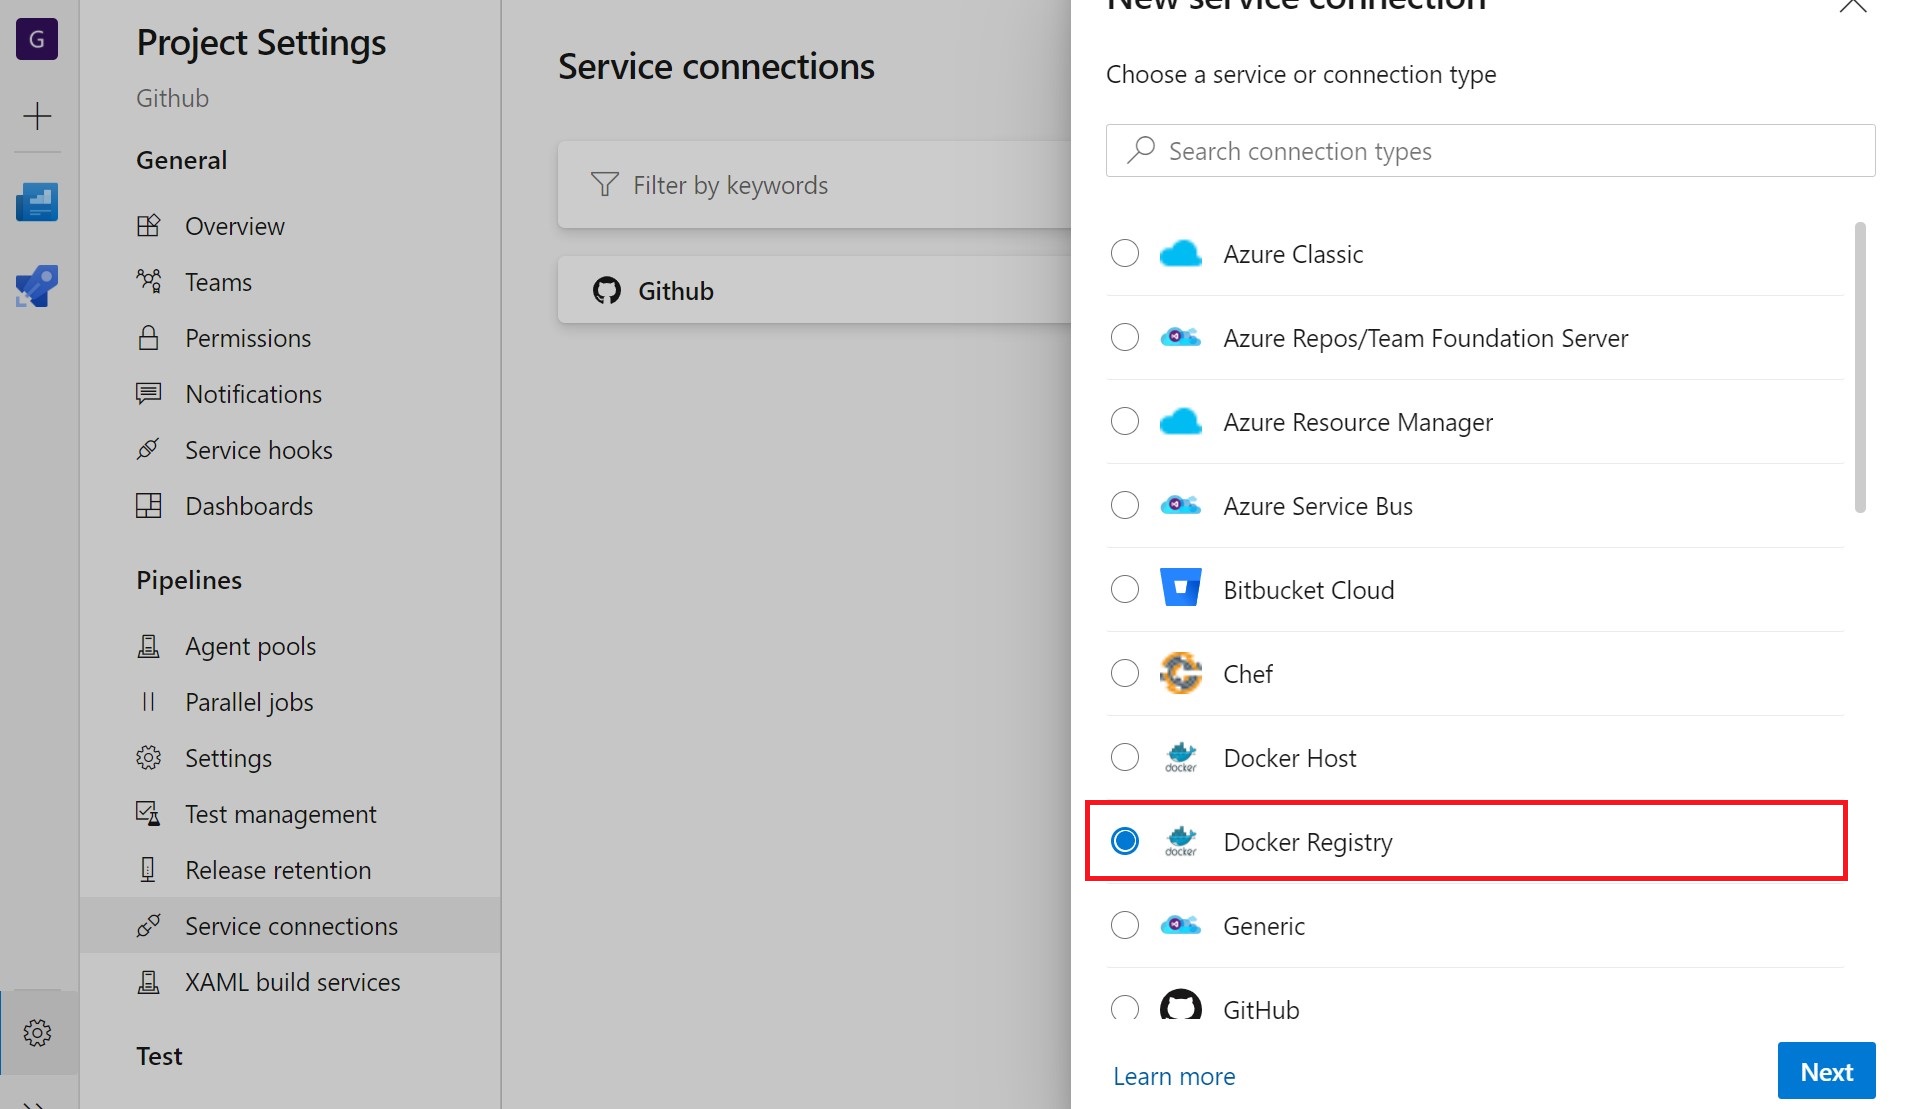Open Parallel jobs page
This screenshot has height=1109, width=1908.
[x=290, y=702]
